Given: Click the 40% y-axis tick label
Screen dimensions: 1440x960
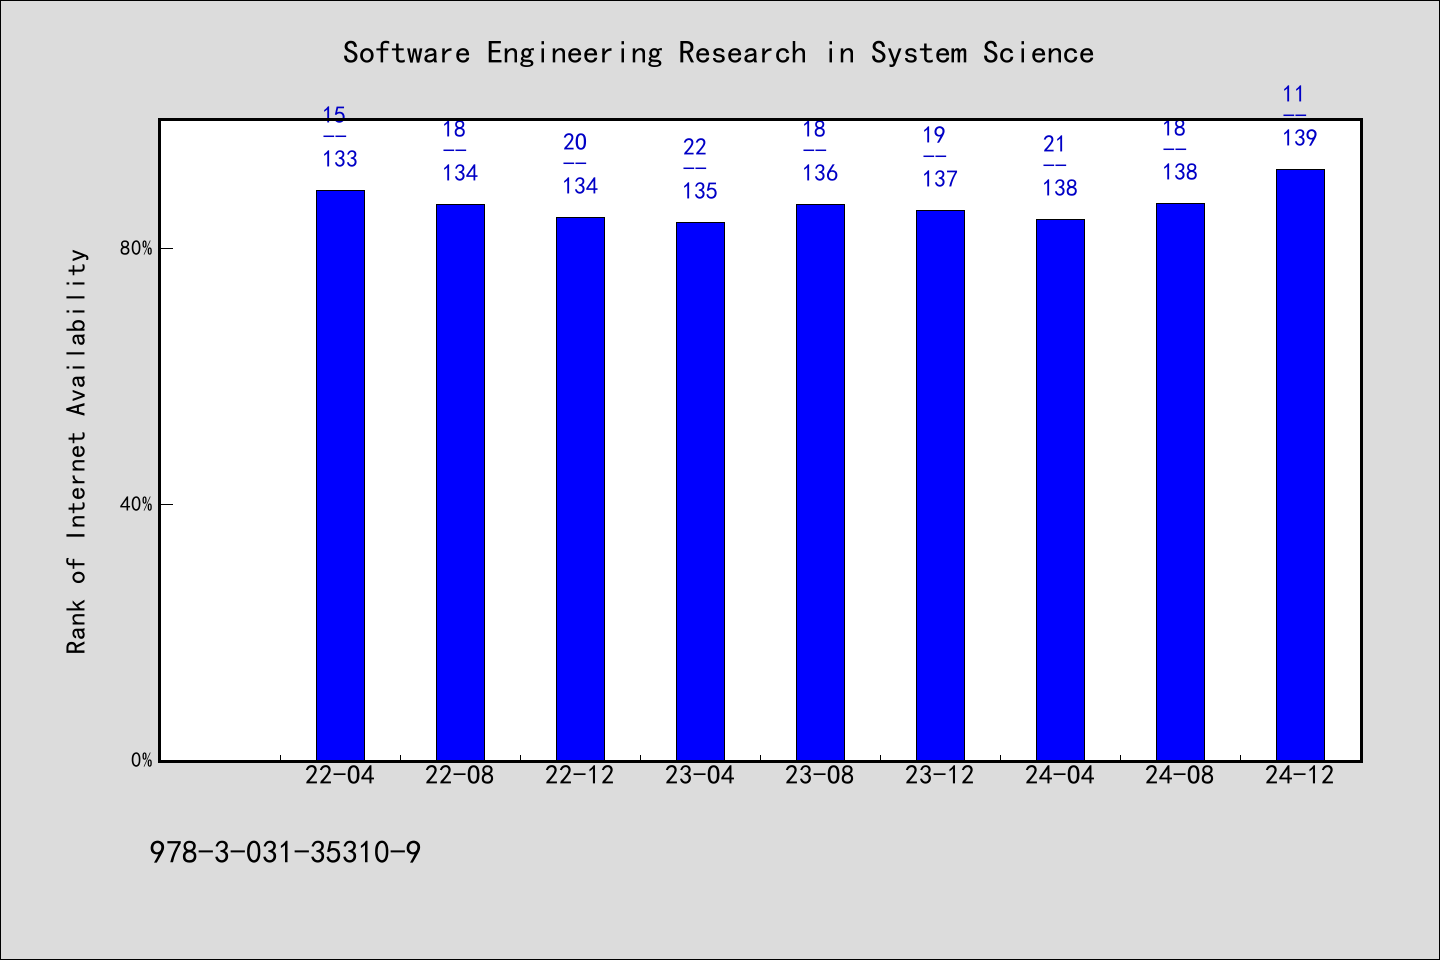Looking at the screenshot, I should 137,505.
